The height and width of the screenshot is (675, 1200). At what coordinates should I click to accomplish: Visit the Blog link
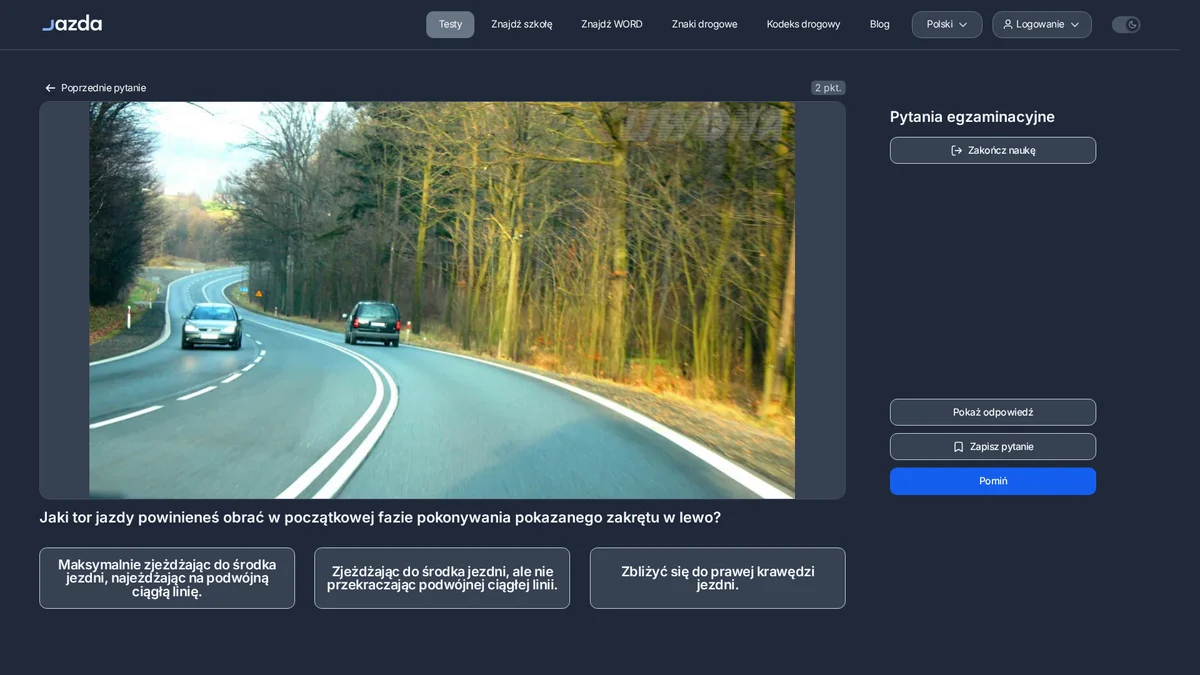coord(880,24)
